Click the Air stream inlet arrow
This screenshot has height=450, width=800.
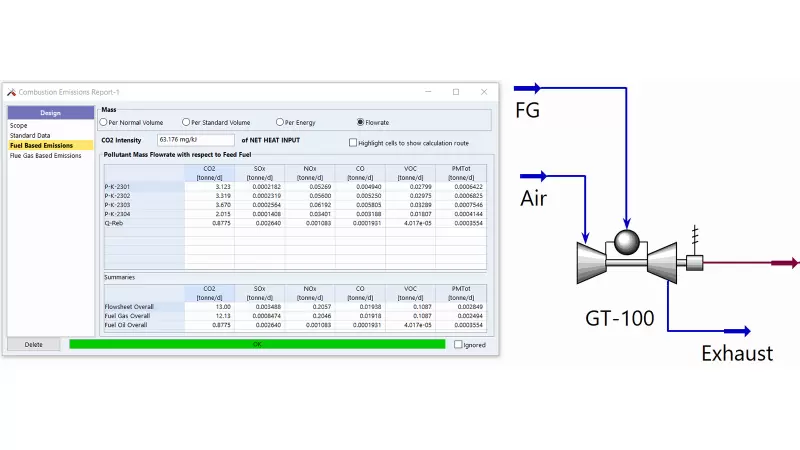[528, 178]
